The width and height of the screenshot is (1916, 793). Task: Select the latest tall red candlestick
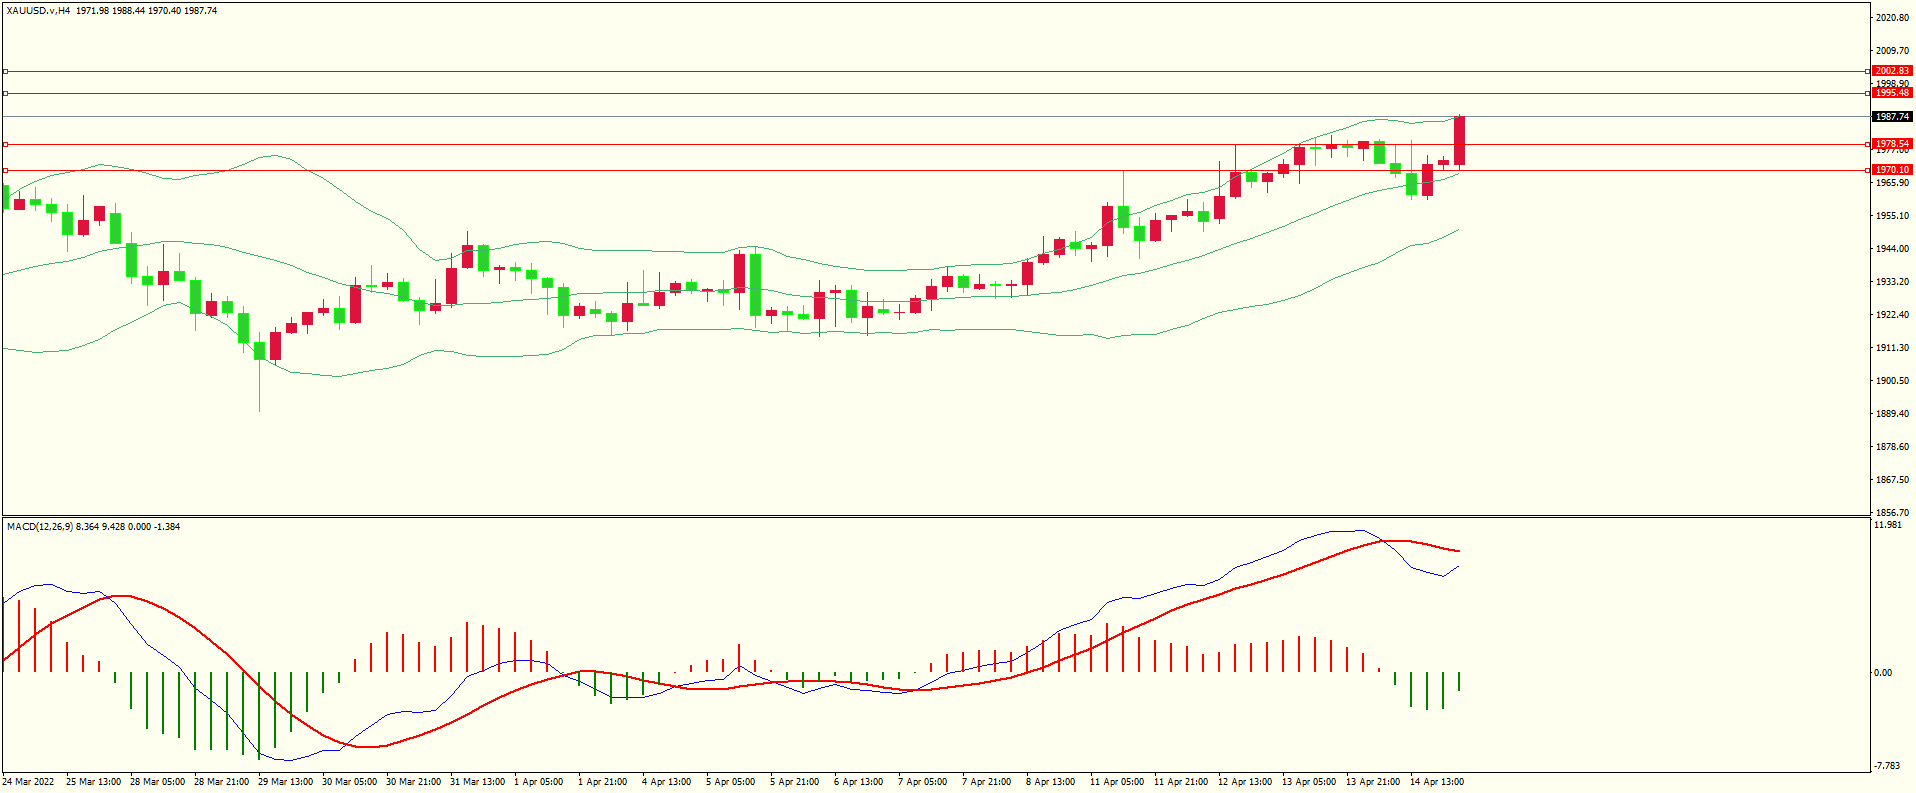tap(1460, 141)
